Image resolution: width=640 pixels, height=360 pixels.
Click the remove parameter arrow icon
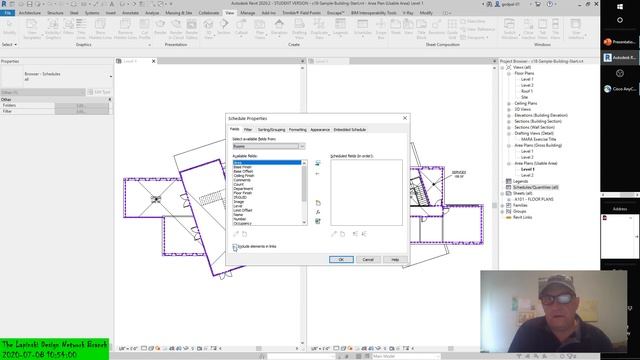pos(318,174)
